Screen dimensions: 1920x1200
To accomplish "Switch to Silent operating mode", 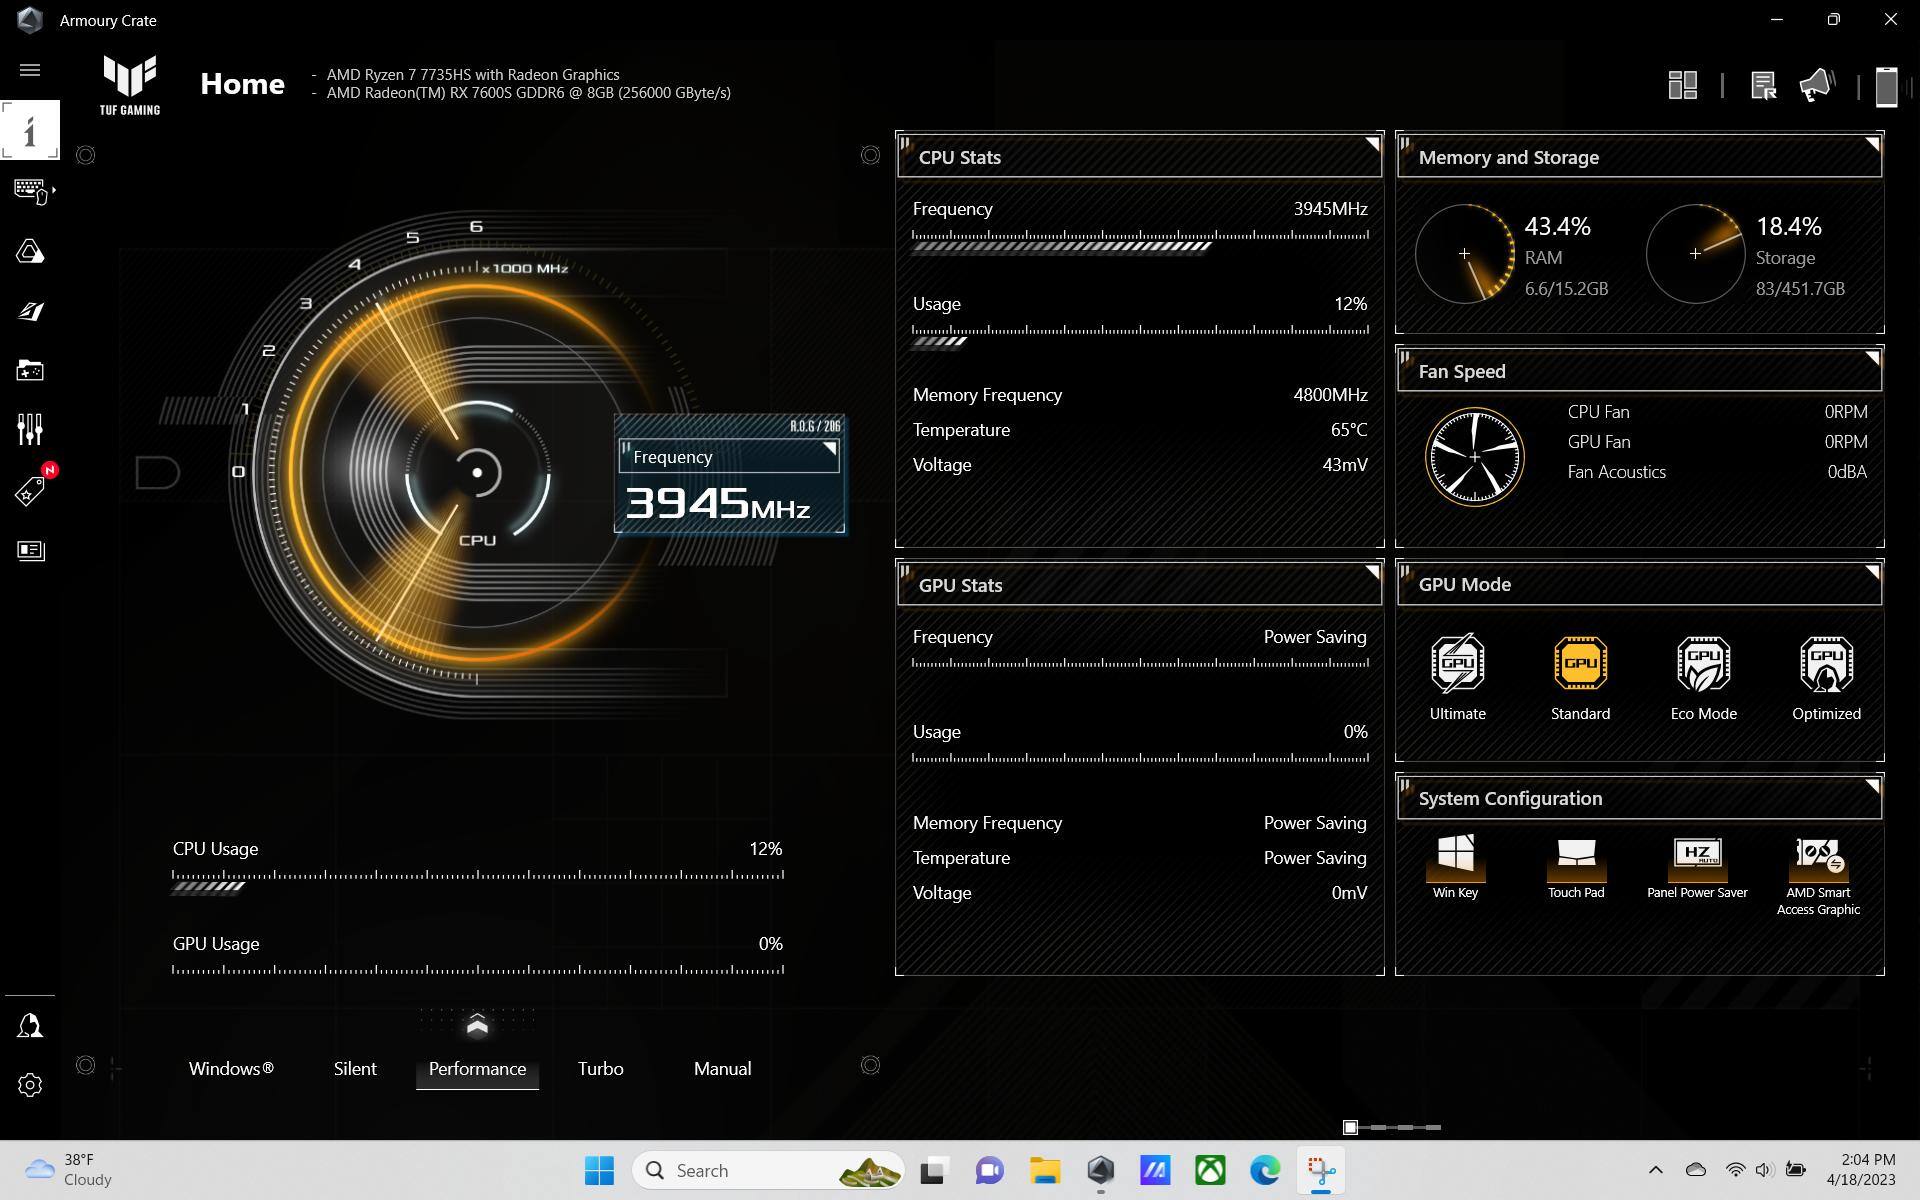I will 355,1069.
